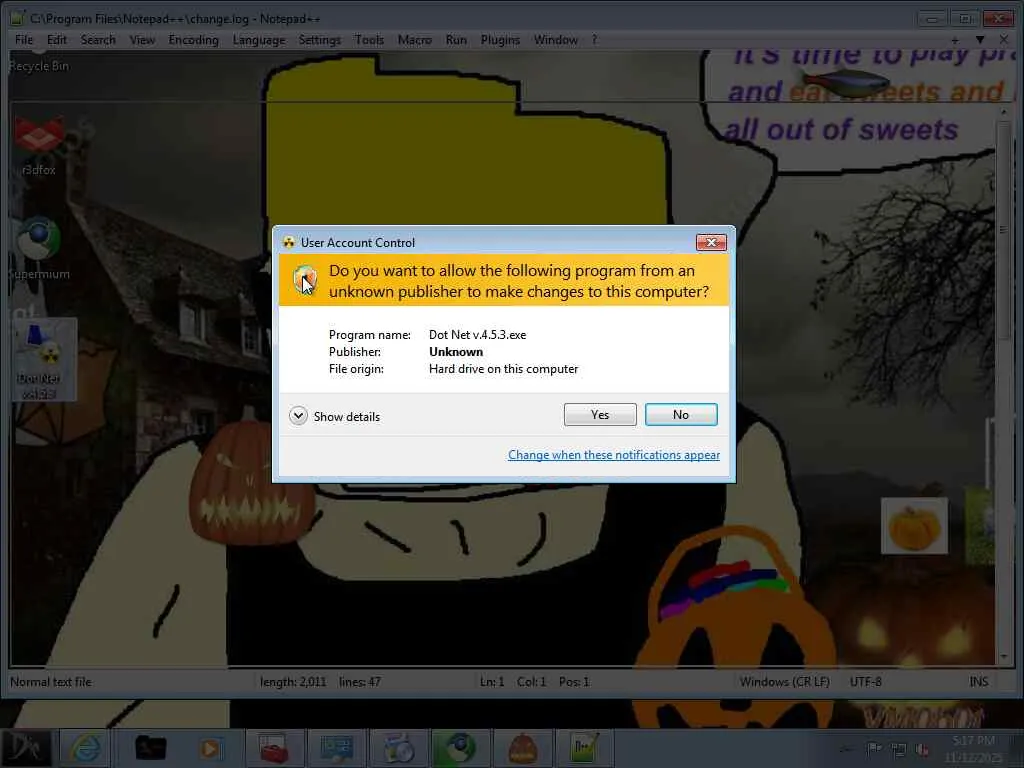Viewport: 1024px width, 768px height.
Task: Click the plus button at Notepad++ menu bar right
Action: (x=955, y=40)
